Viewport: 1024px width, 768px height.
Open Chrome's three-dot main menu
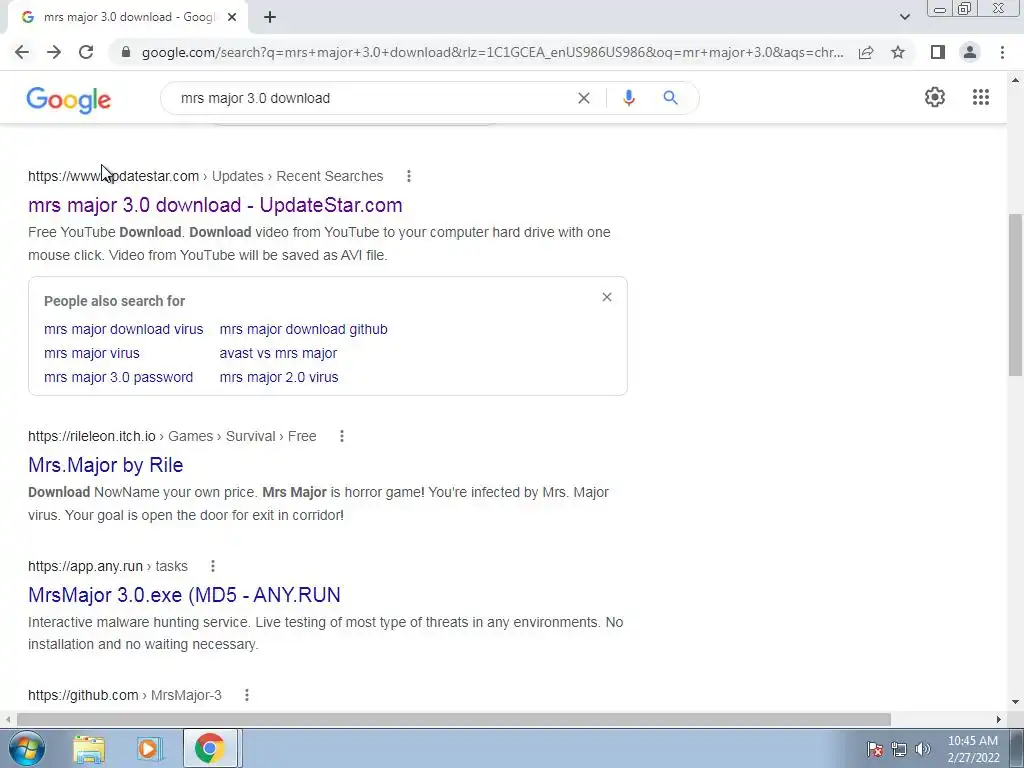pyautogui.click(x=1002, y=52)
